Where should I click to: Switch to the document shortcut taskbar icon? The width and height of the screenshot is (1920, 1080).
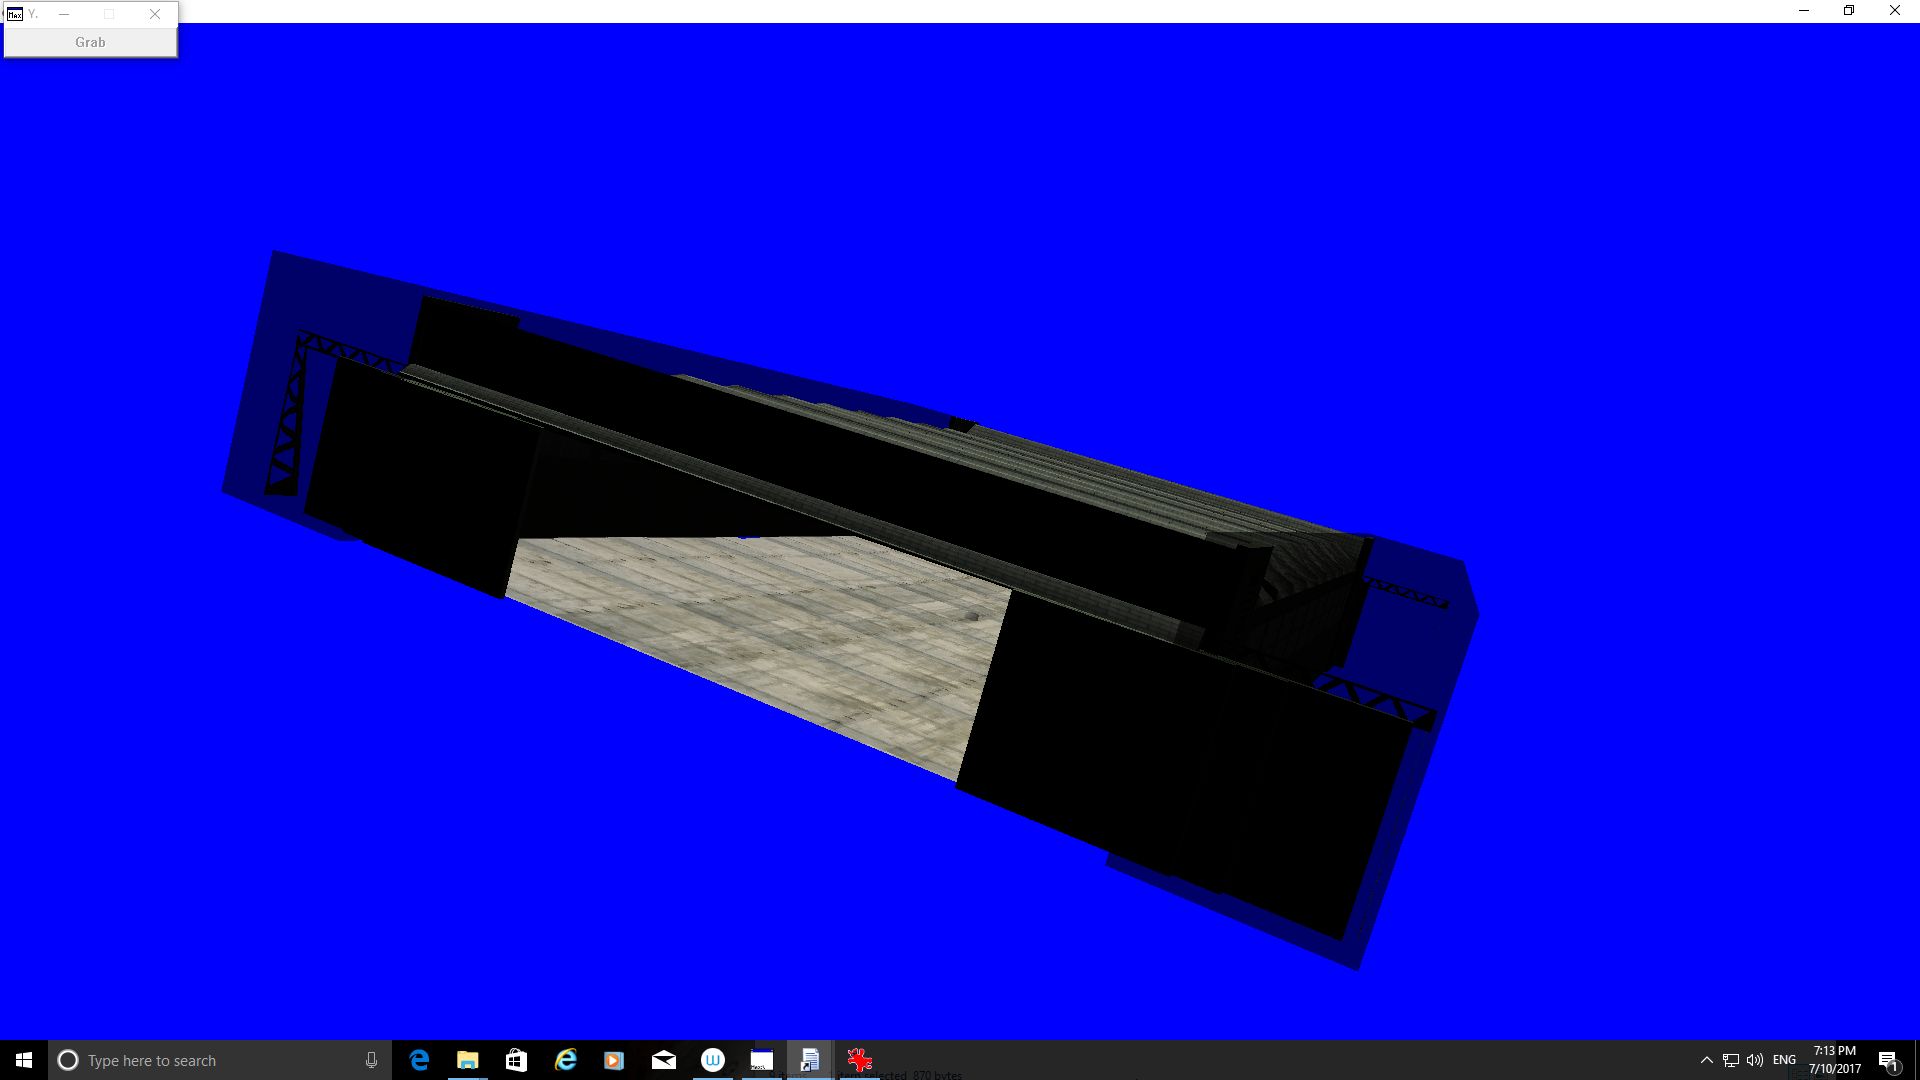pyautogui.click(x=810, y=1060)
